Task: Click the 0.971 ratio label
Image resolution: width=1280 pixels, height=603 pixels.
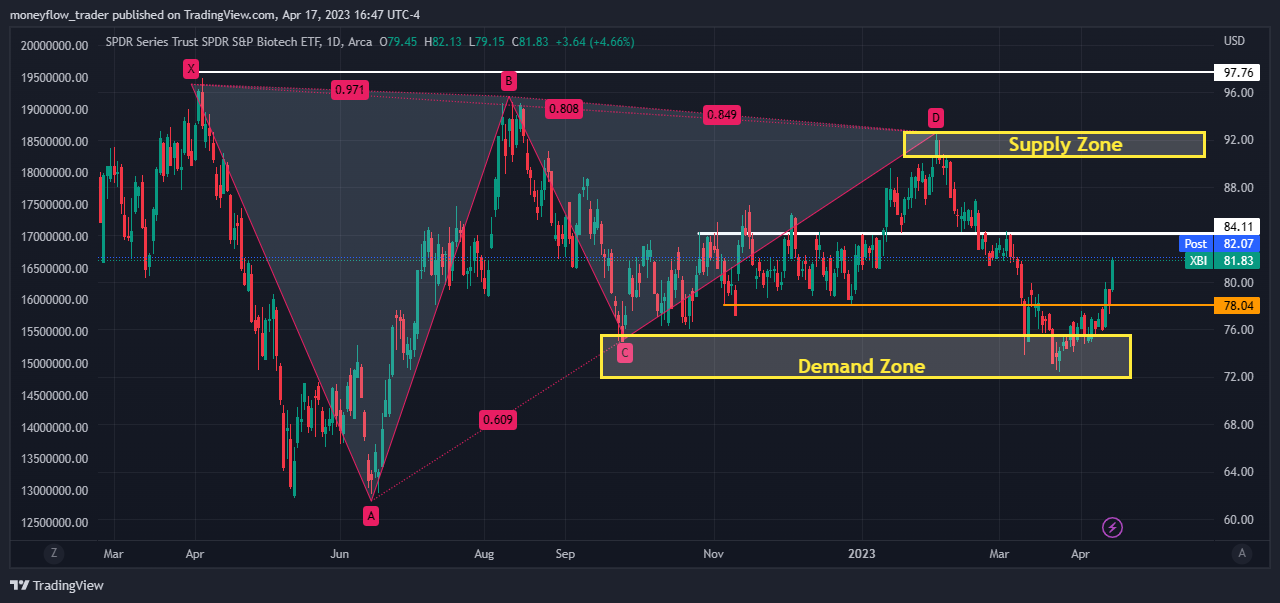Action: coord(350,89)
